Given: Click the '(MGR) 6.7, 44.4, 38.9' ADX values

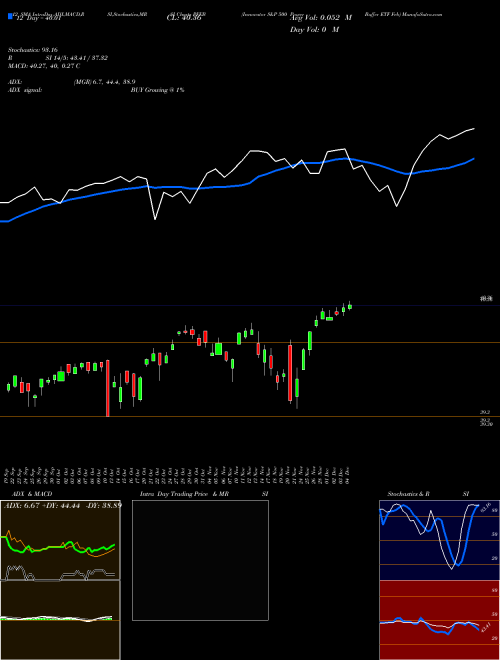Looking at the screenshot, I should 104,82.
